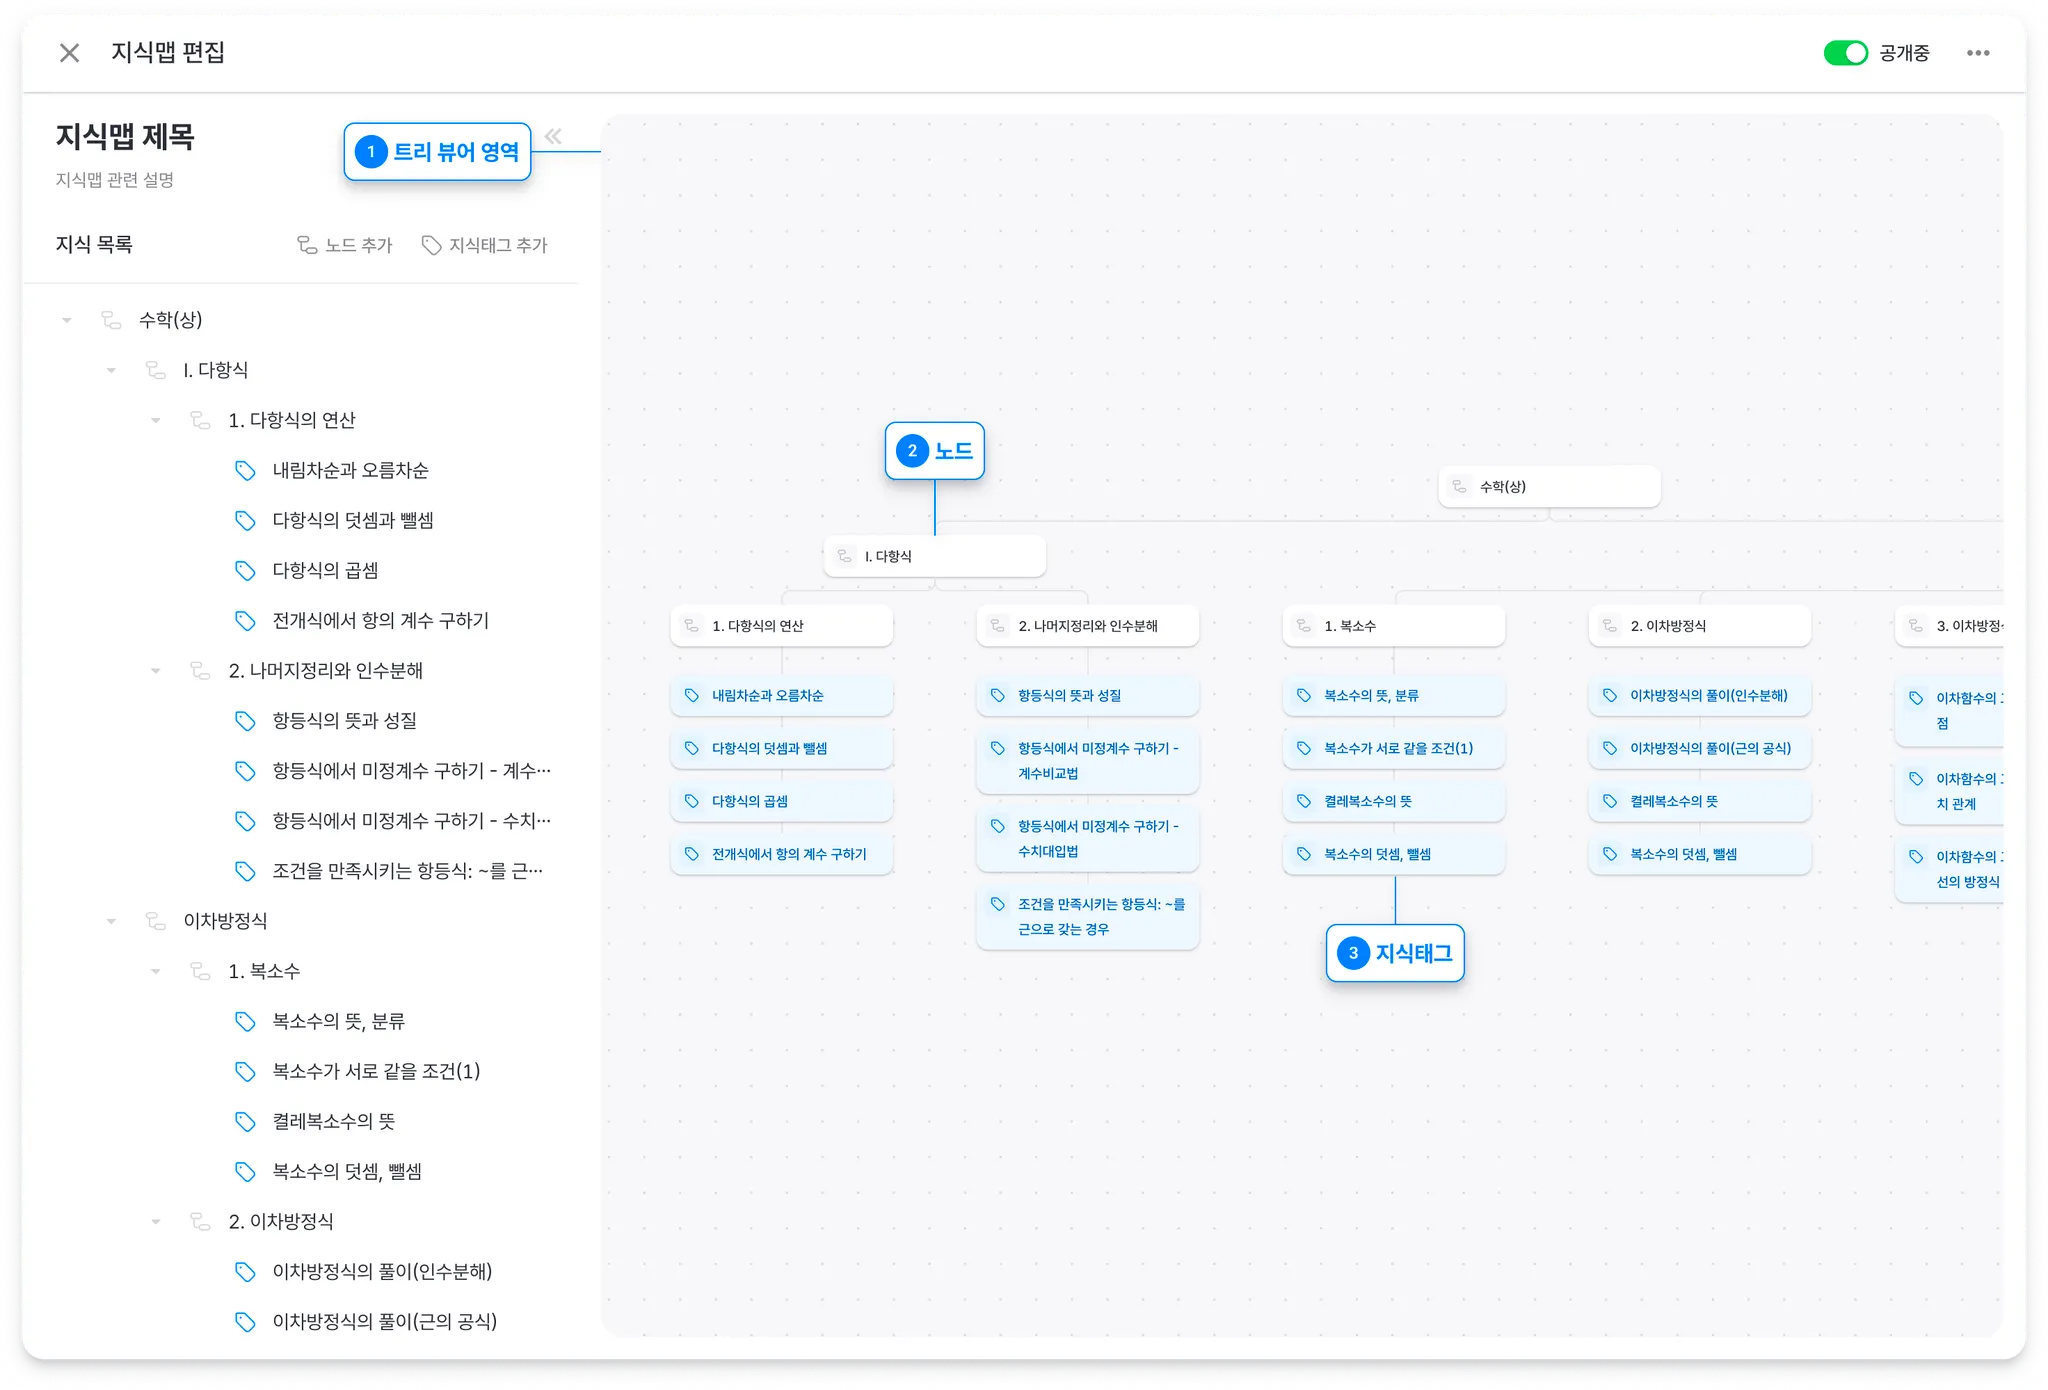Select 복소수의 뜻, 분류 tag card on canvas

(x=1392, y=695)
